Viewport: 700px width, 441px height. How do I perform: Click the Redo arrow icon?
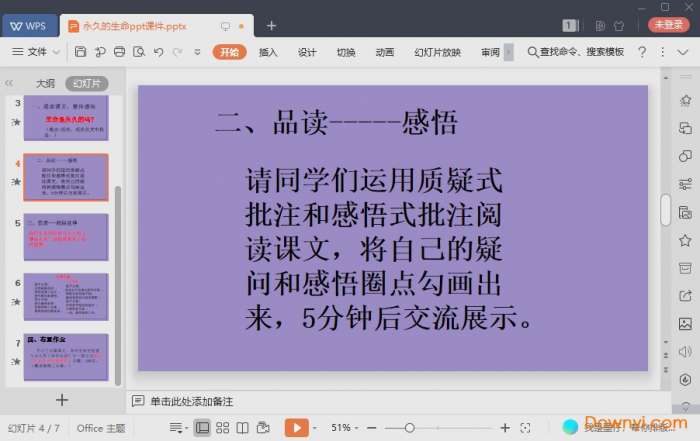(x=178, y=52)
